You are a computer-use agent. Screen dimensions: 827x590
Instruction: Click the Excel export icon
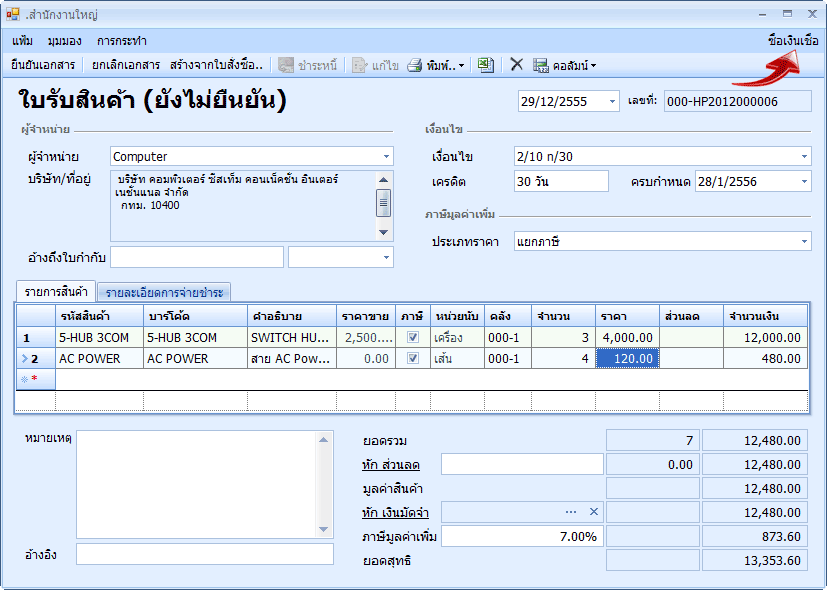pos(485,65)
